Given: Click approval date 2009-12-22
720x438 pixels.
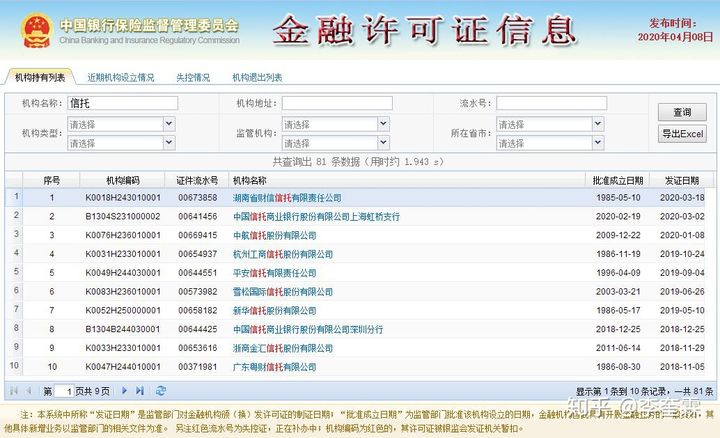Looking at the screenshot, I should click(x=618, y=236).
